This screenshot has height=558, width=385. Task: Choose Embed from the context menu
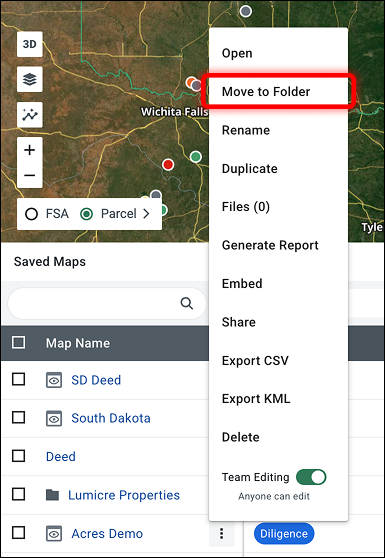(278, 284)
